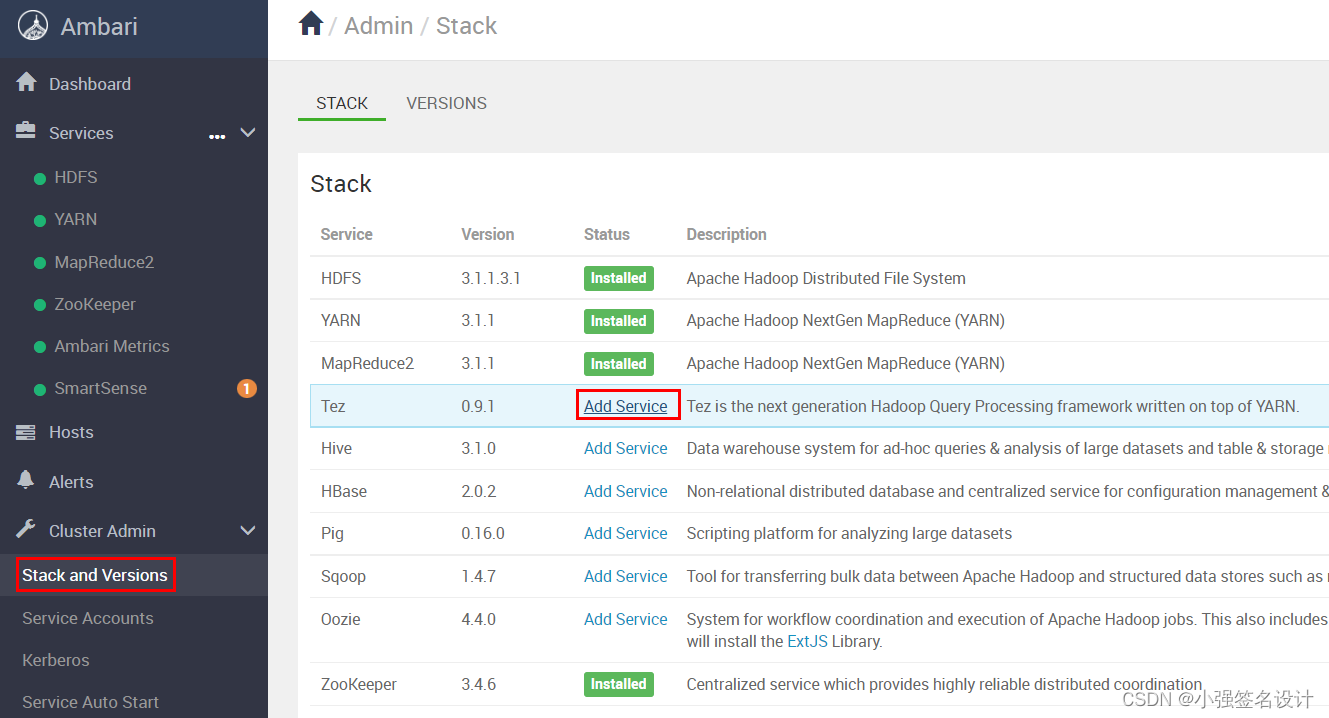Screen dimensions: 1329x718
Task: Click the green status dot beside Ambari Metrics
Action: point(40,348)
